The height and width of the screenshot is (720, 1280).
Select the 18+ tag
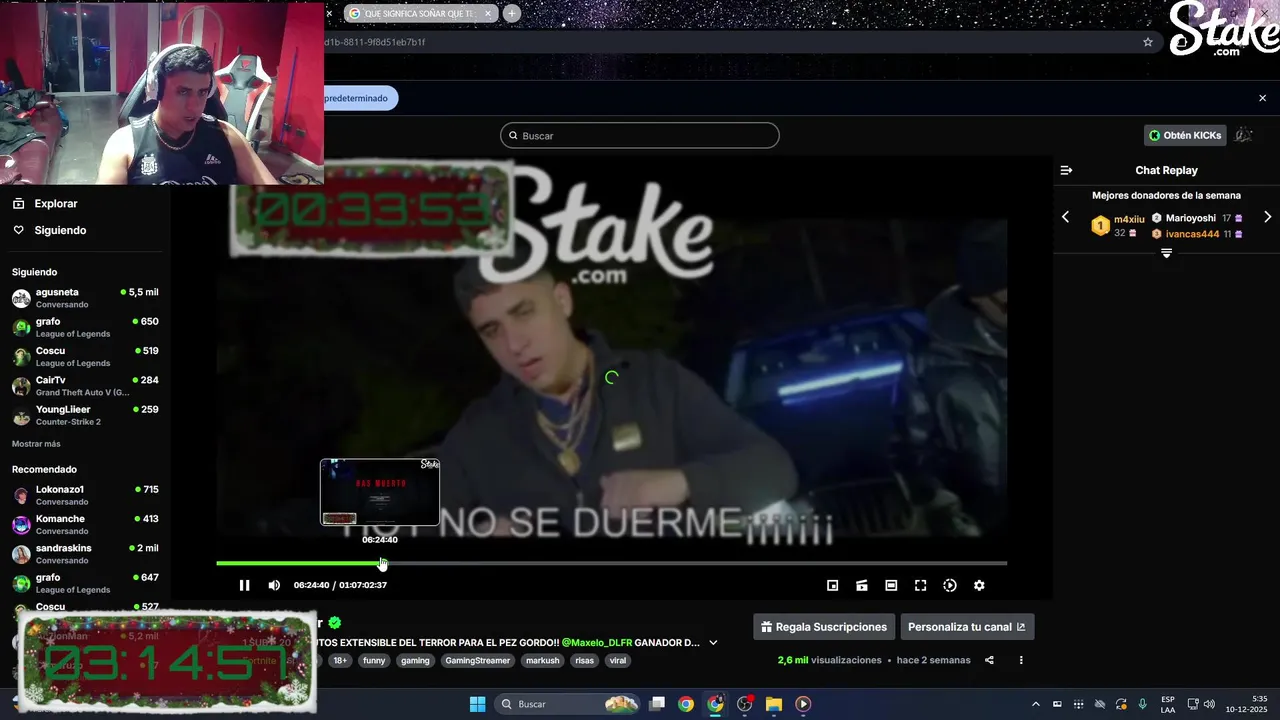pos(340,660)
